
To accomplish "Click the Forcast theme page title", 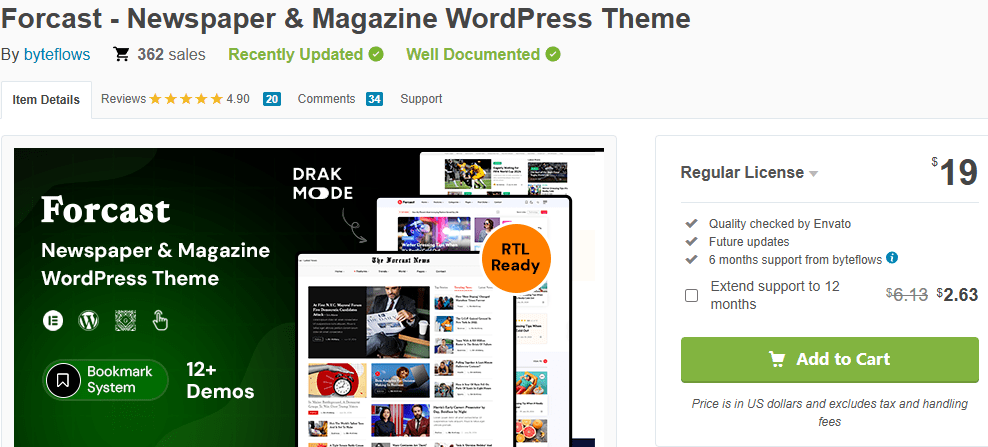I will click(345, 18).
